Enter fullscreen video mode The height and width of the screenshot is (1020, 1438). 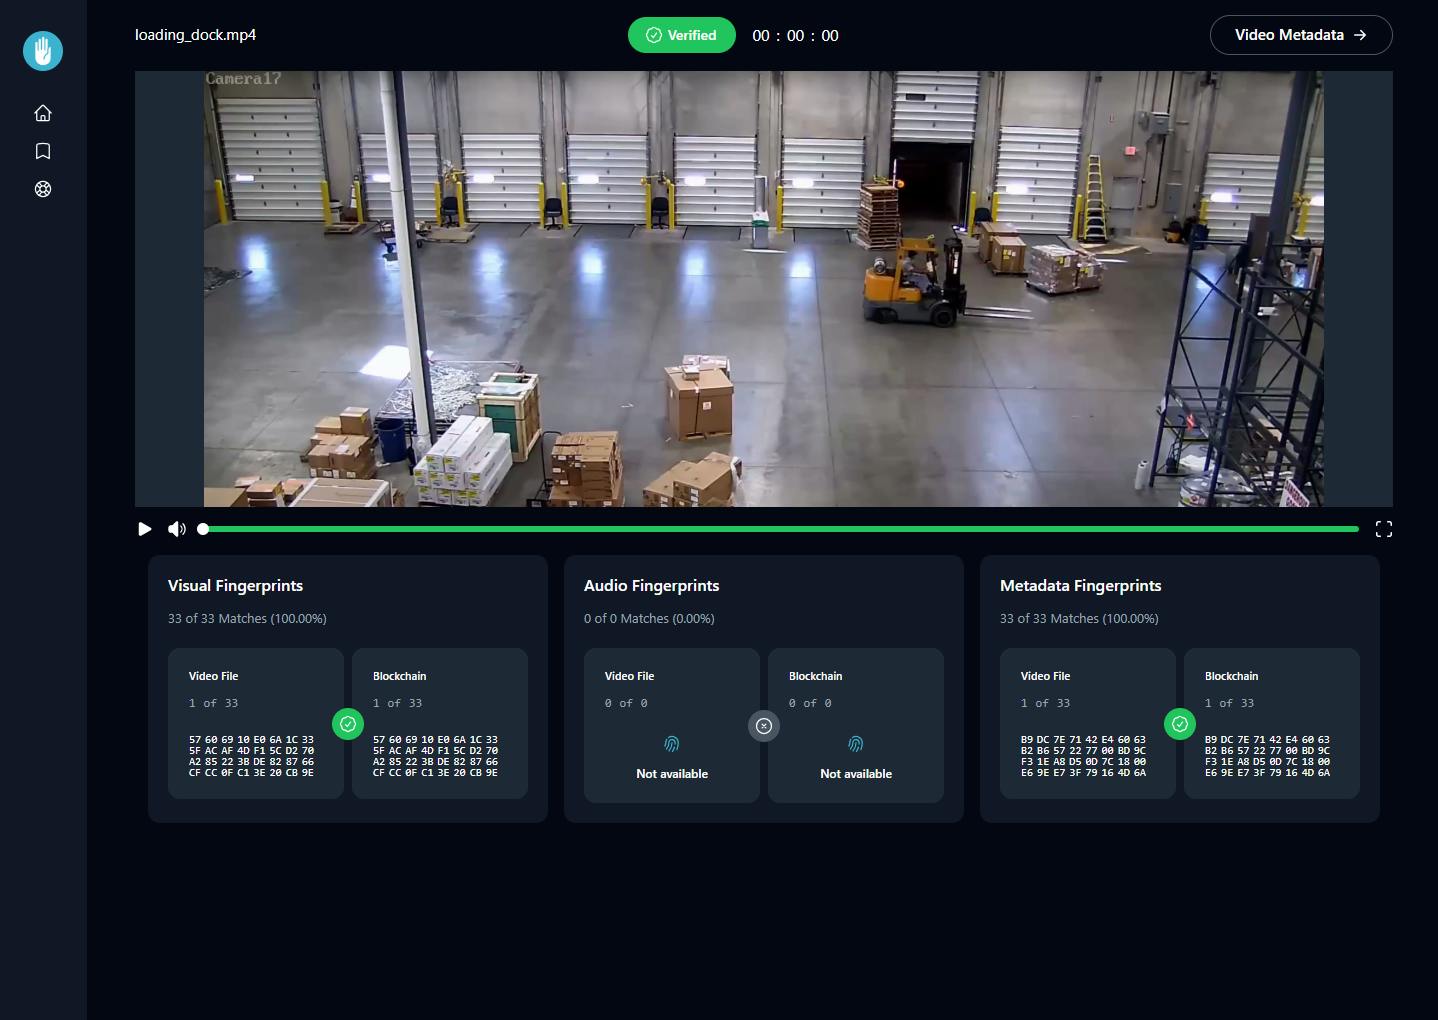pyautogui.click(x=1383, y=529)
